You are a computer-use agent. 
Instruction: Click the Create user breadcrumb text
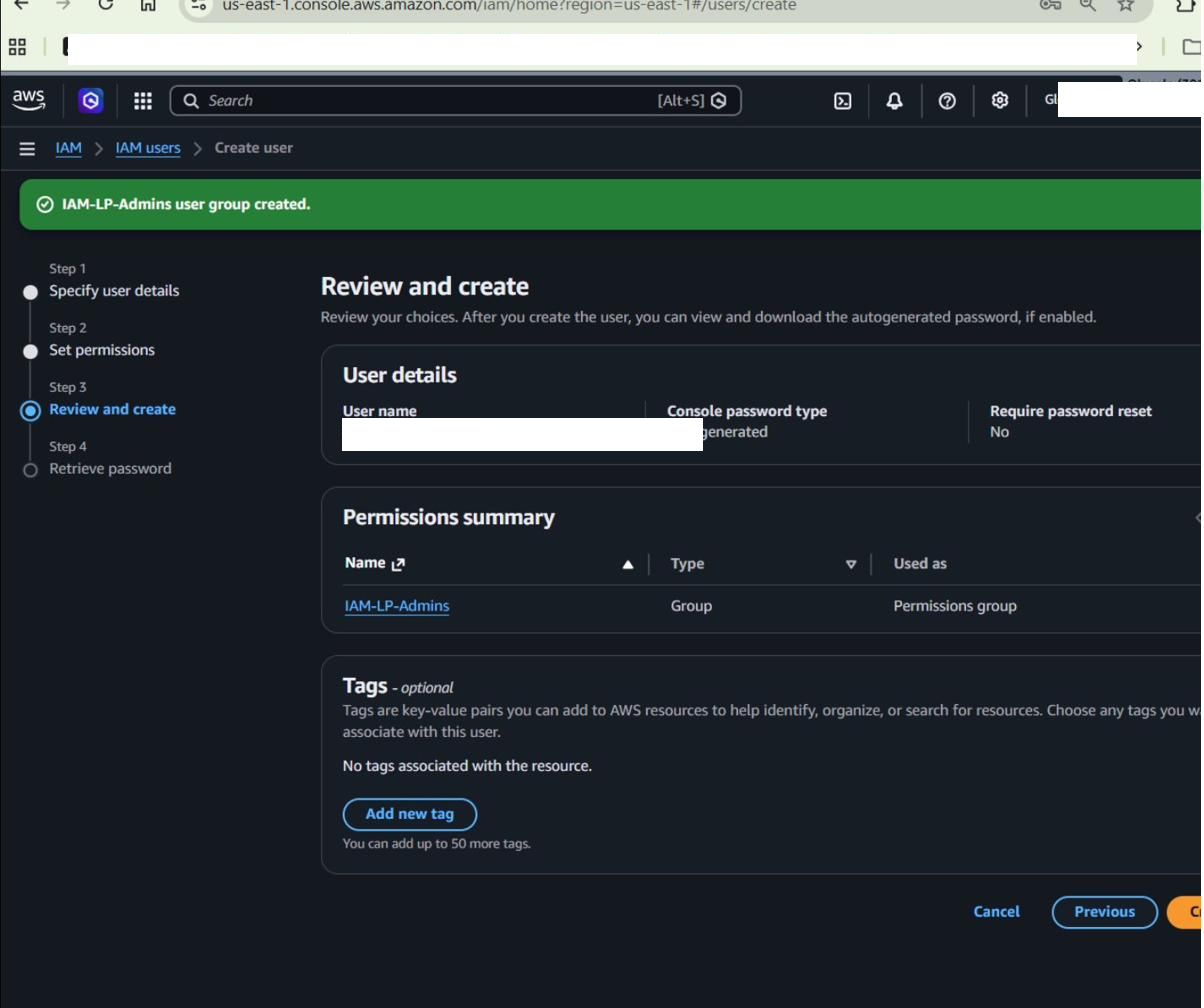[x=254, y=148]
